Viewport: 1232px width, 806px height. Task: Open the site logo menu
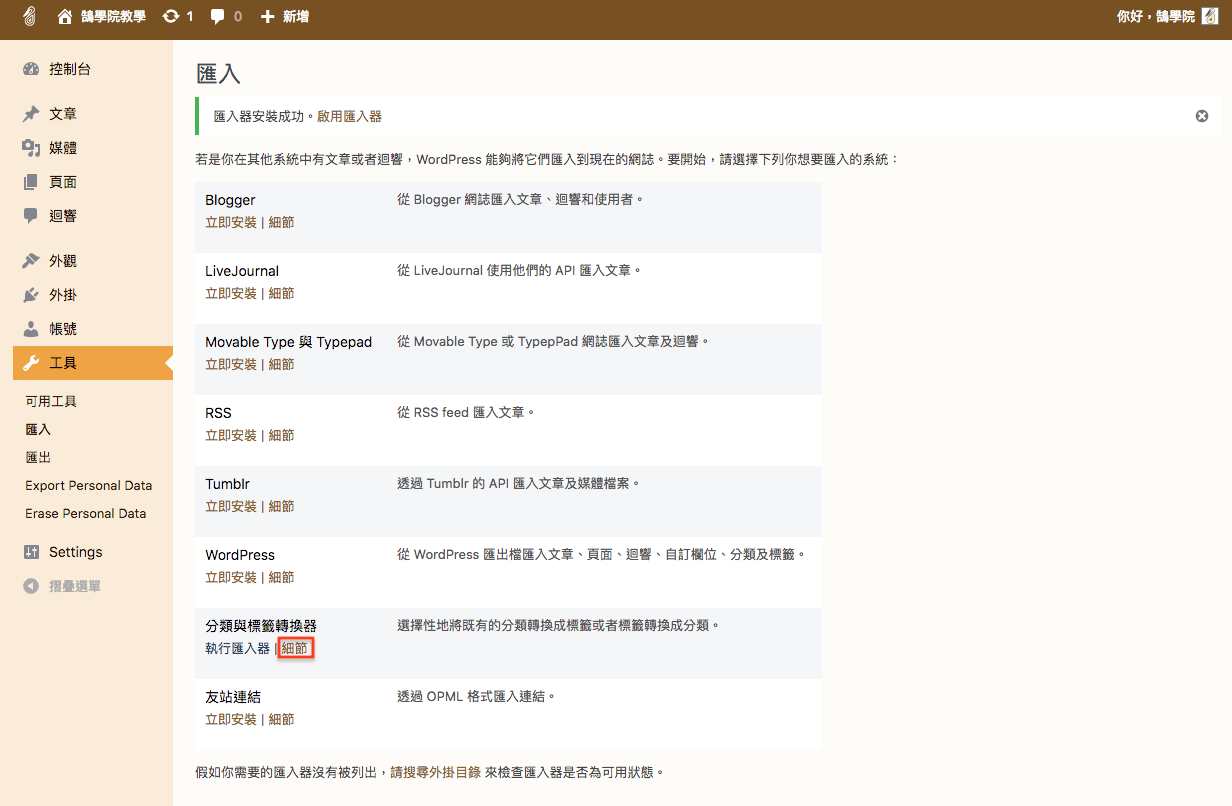coord(29,16)
